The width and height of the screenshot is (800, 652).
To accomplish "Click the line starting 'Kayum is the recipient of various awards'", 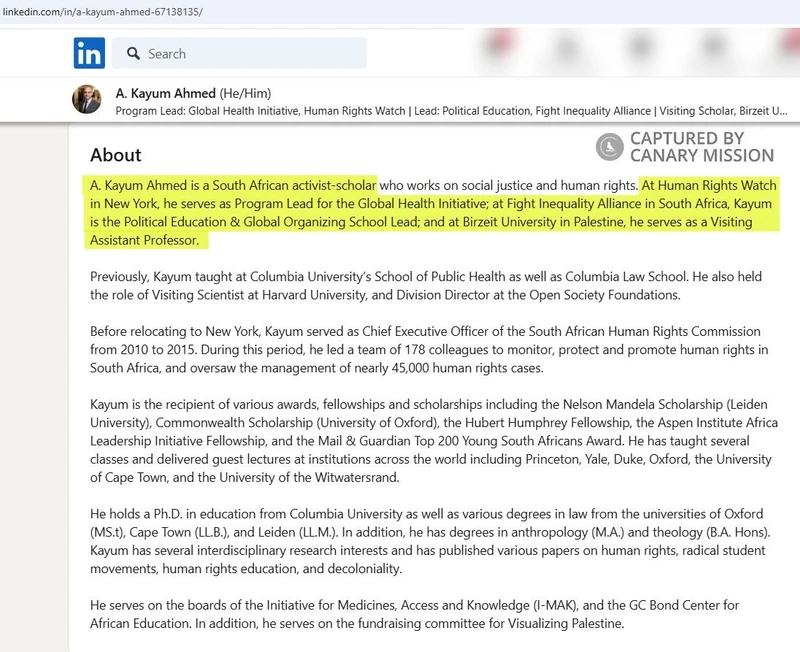I will pyautogui.click(x=429, y=405).
